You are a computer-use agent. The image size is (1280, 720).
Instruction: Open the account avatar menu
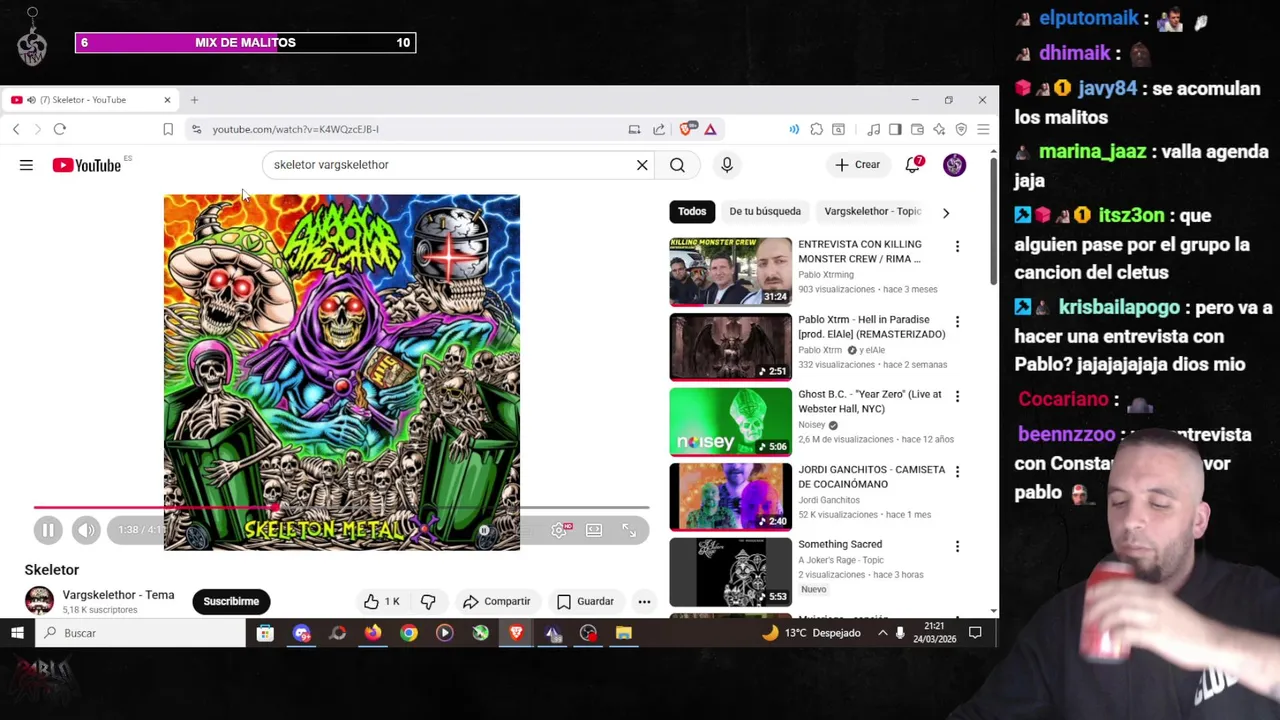coord(955,165)
